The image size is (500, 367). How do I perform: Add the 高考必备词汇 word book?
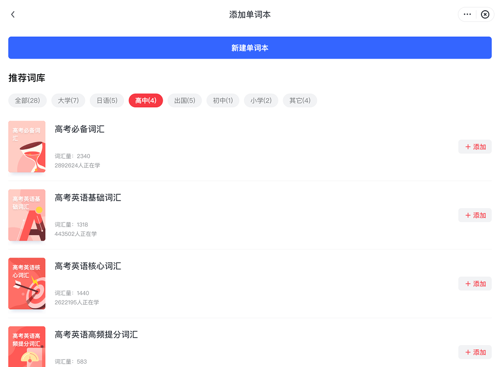[475, 147]
